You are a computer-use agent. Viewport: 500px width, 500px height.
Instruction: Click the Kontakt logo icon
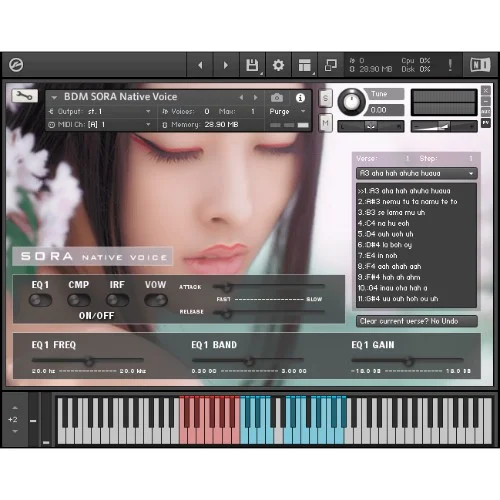tap(16, 65)
